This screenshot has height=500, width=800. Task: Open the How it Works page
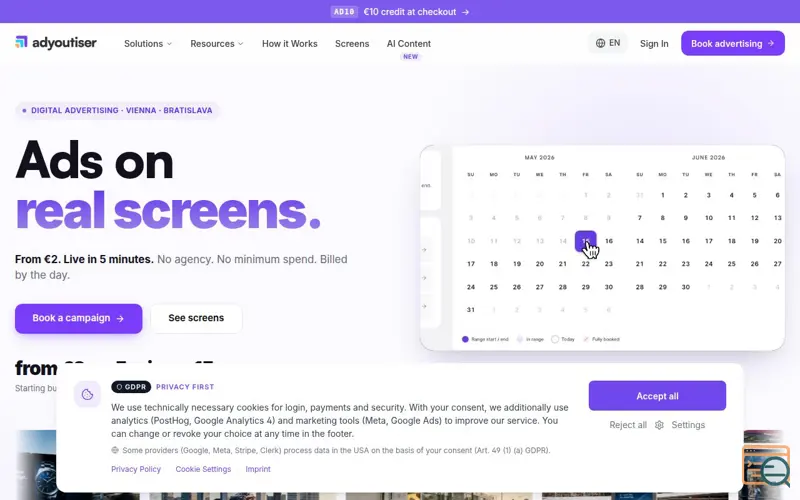pyautogui.click(x=290, y=44)
